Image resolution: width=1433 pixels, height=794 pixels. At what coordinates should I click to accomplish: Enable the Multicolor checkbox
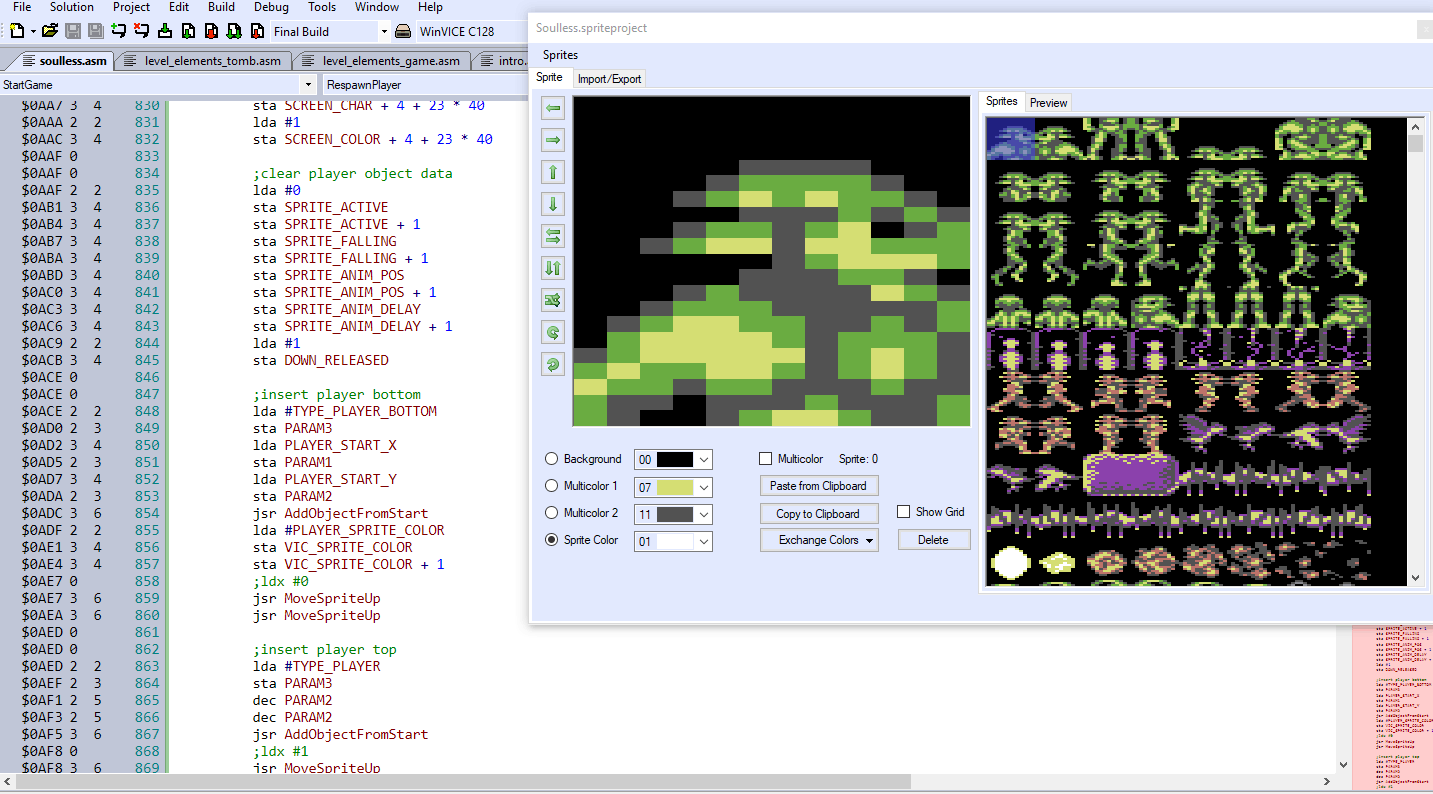pos(766,459)
